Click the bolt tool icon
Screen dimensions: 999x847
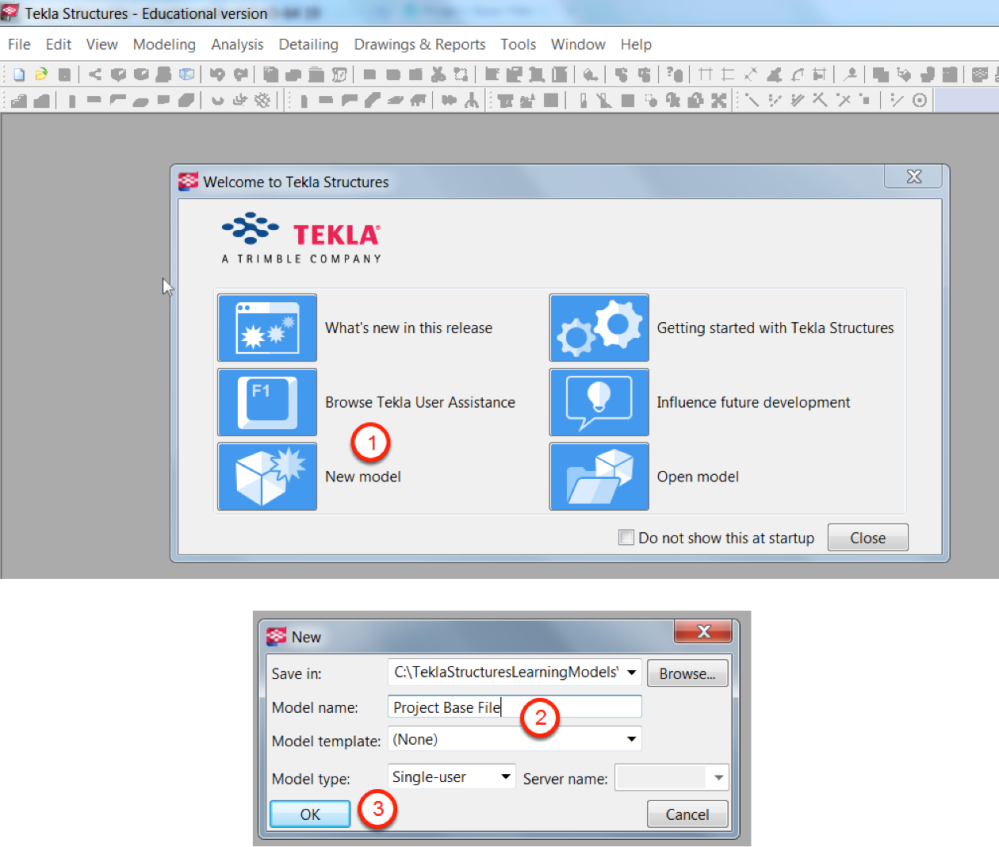449,100
